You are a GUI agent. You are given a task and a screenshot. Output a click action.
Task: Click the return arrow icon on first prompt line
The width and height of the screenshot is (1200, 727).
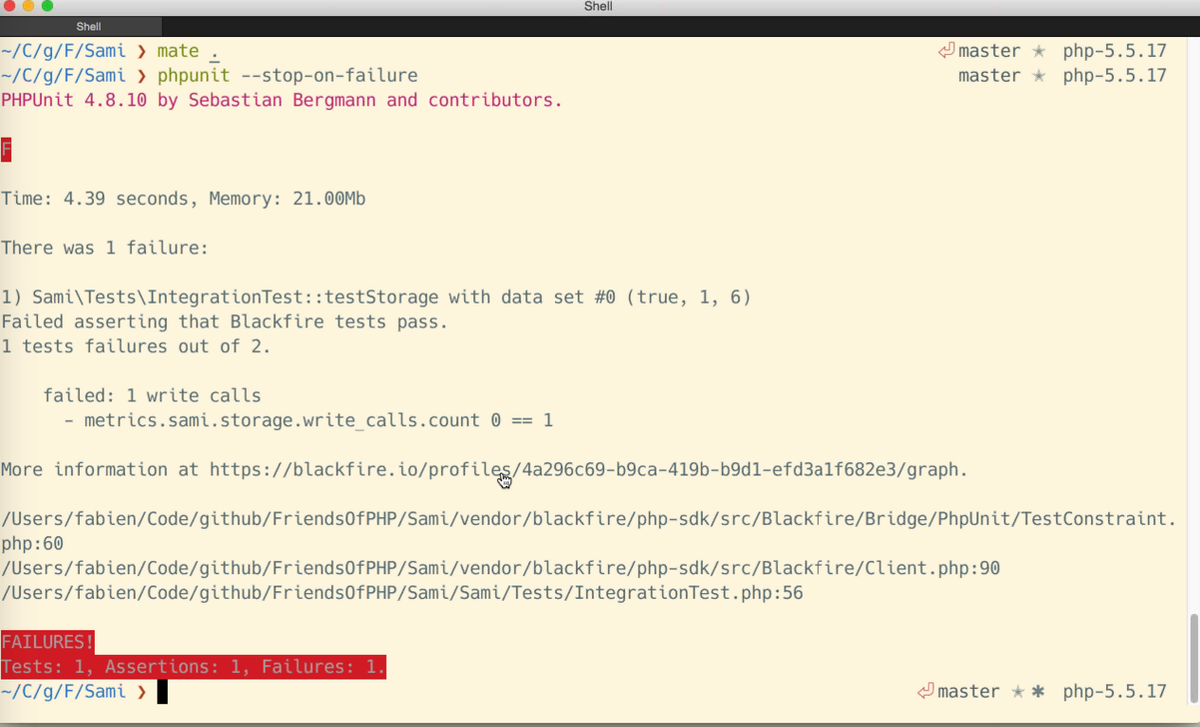click(945, 51)
